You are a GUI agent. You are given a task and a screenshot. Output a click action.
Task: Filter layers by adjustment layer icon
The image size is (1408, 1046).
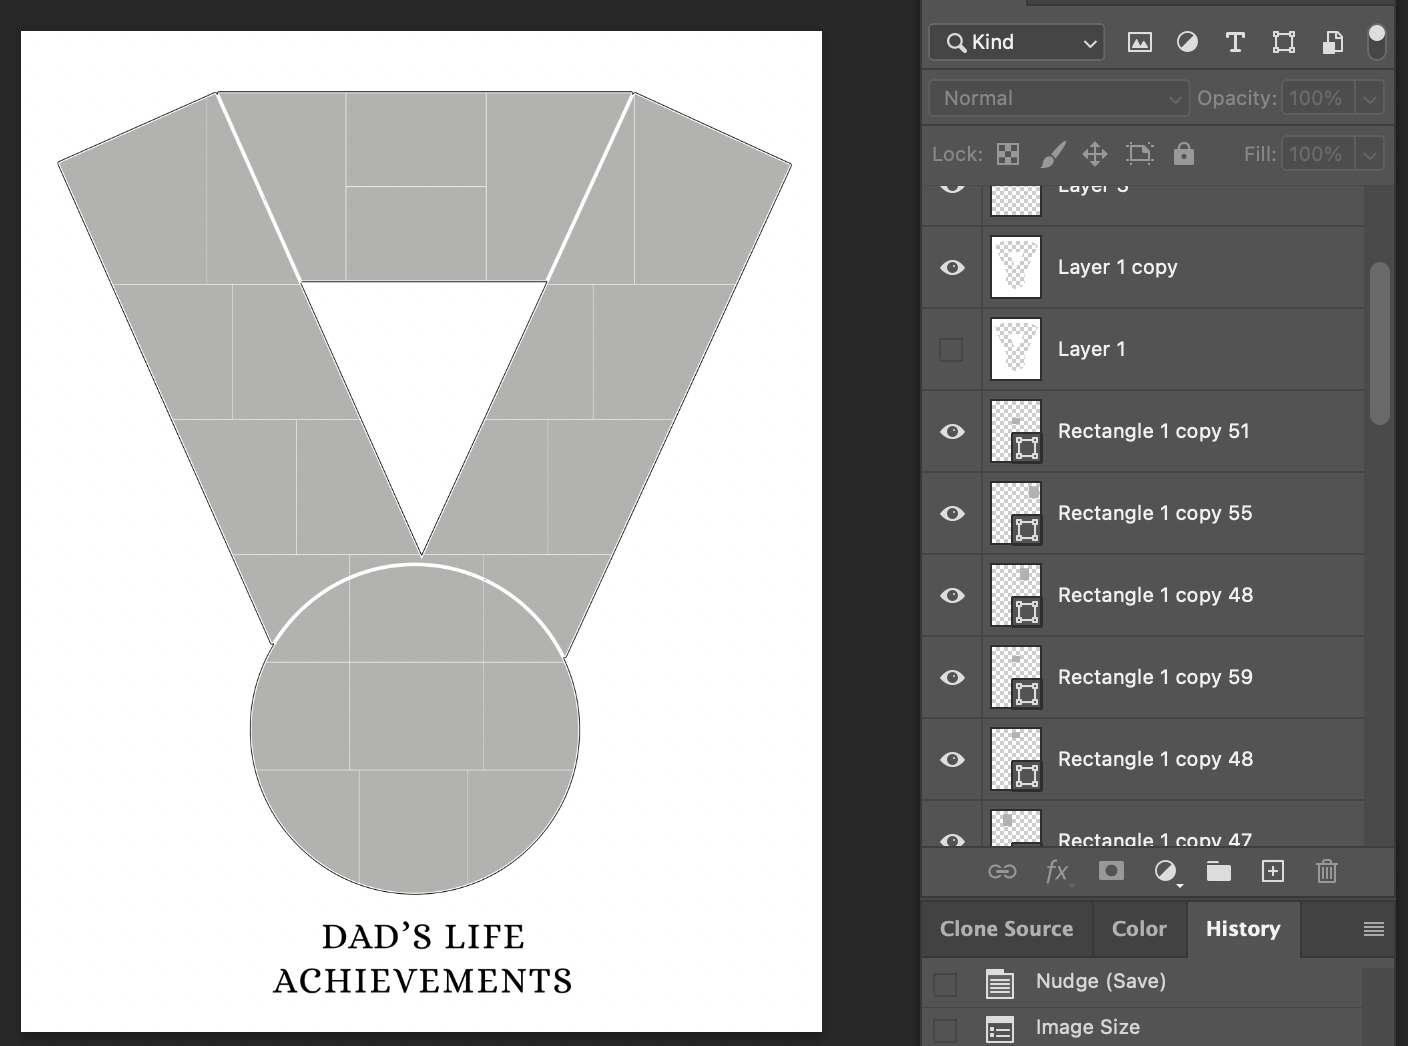click(x=1187, y=42)
